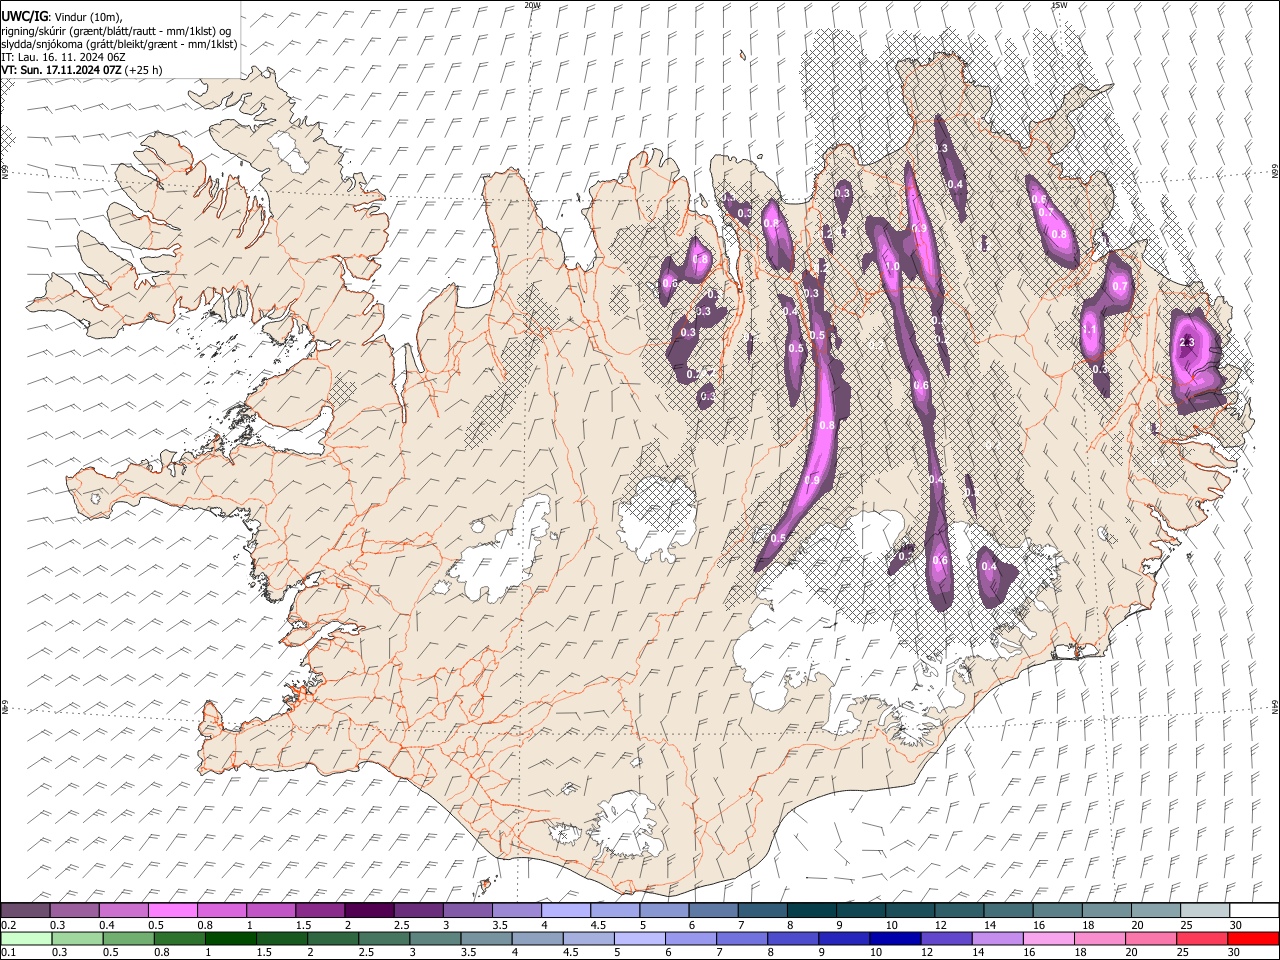This screenshot has width=1280, height=960.
Task: Click the '20W' longitude label at the top
Action: [x=532, y=5]
